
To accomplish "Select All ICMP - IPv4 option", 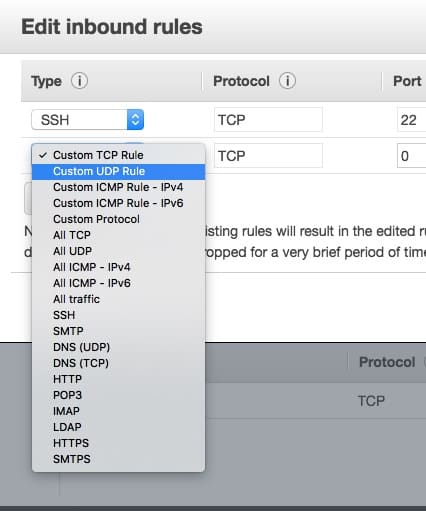I will pos(118,267).
